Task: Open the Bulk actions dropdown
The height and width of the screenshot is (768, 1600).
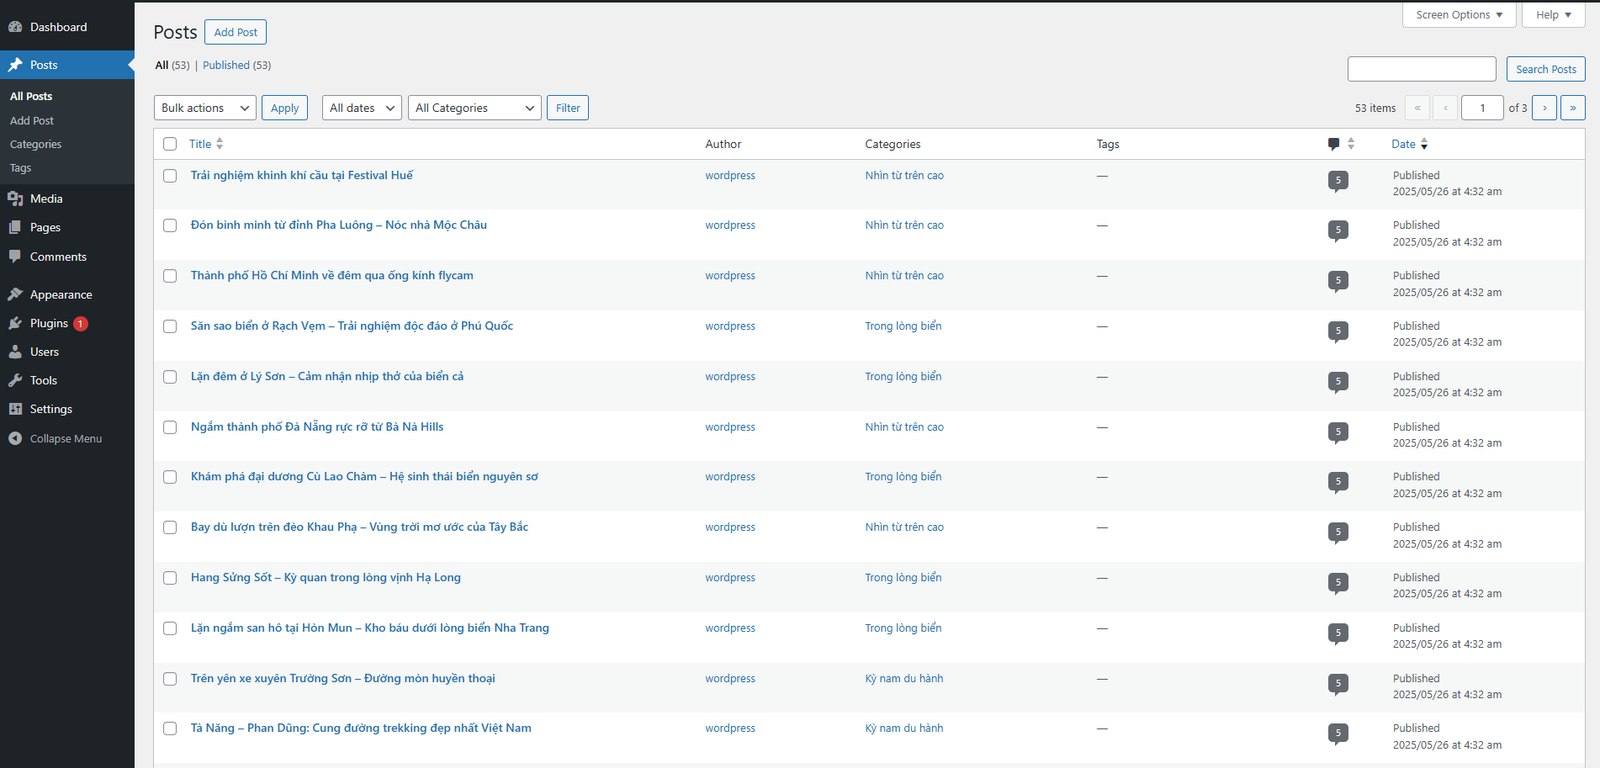Action: [x=205, y=108]
